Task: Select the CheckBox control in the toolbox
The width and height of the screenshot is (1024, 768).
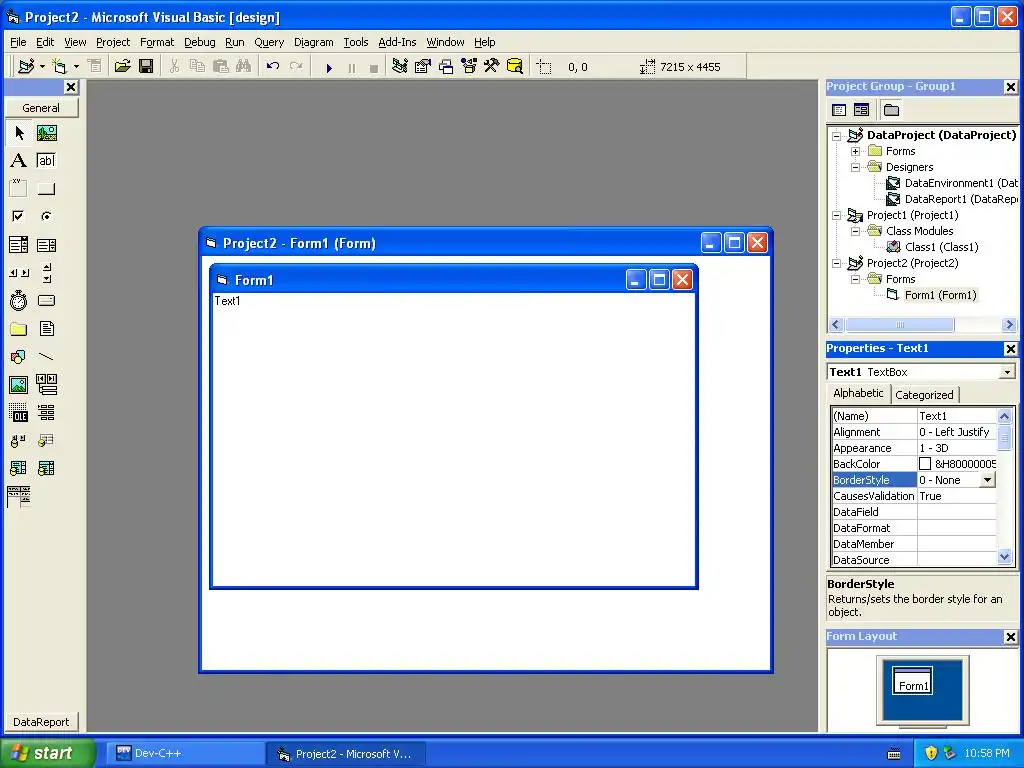Action: [x=18, y=216]
